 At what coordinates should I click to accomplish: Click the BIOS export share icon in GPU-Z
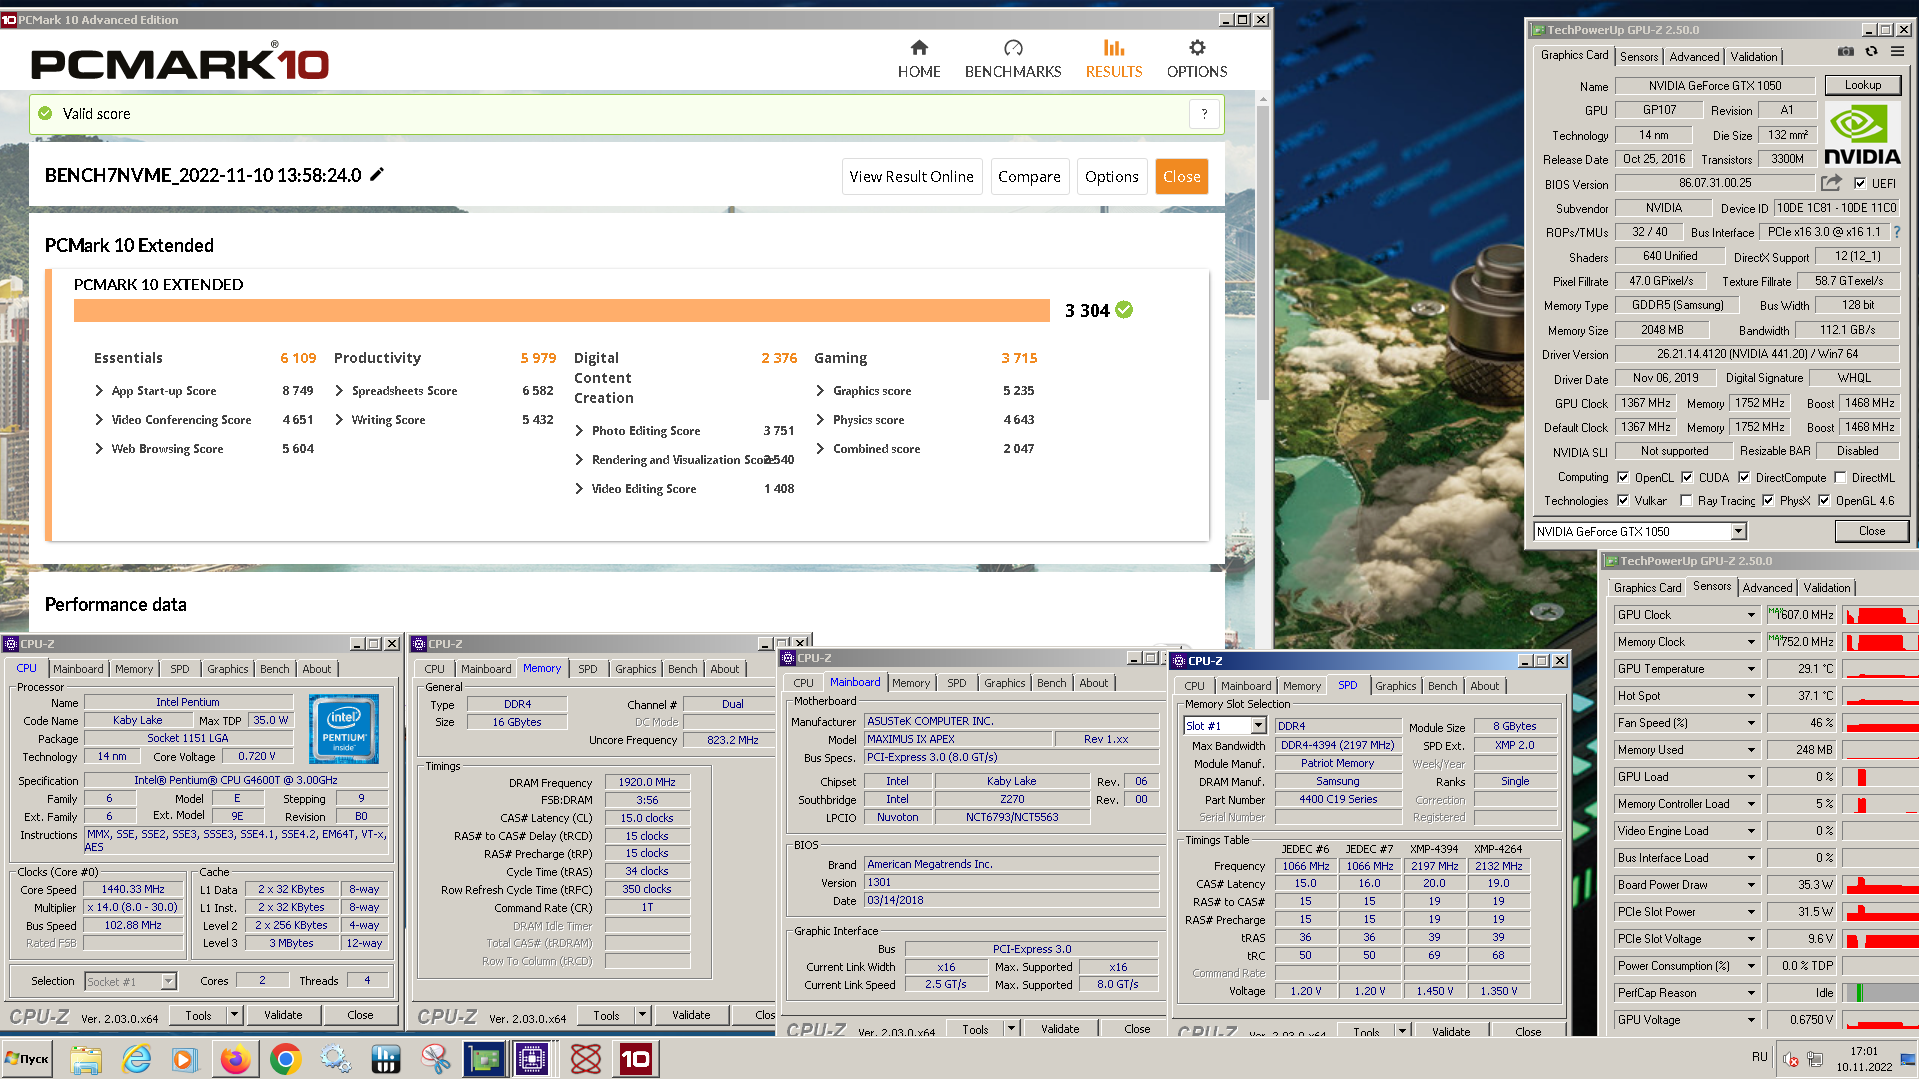pyautogui.click(x=1831, y=183)
